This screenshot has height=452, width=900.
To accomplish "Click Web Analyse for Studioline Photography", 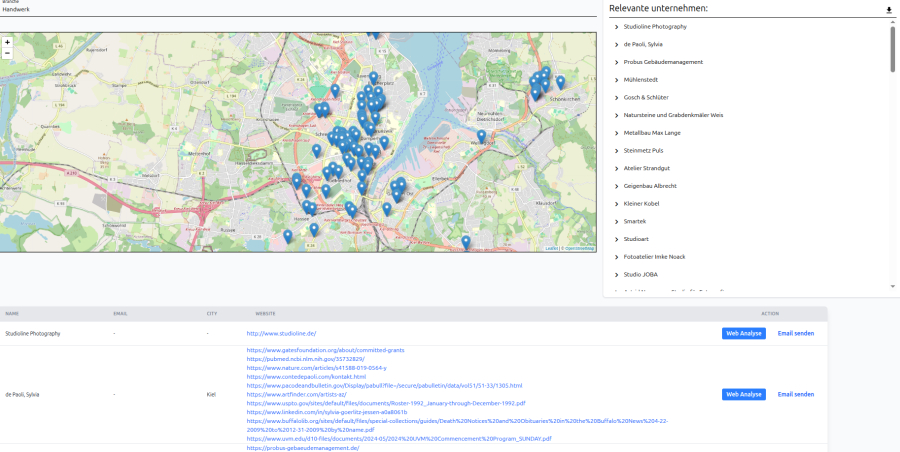I will point(743,333).
